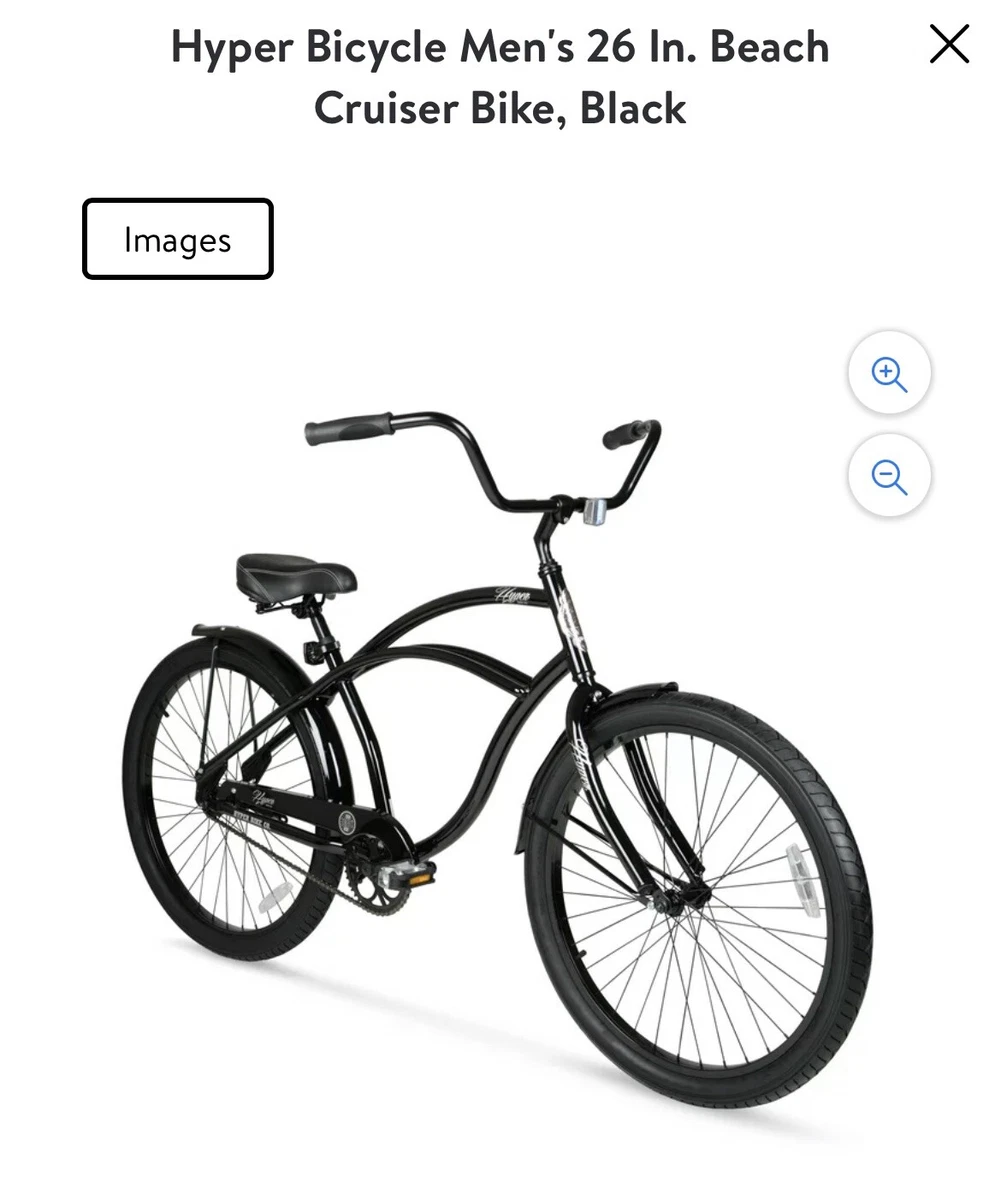Image resolution: width=1001 pixels, height=1200 pixels.
Task: Close the product image viewer
Action: (x=948, y=45)
